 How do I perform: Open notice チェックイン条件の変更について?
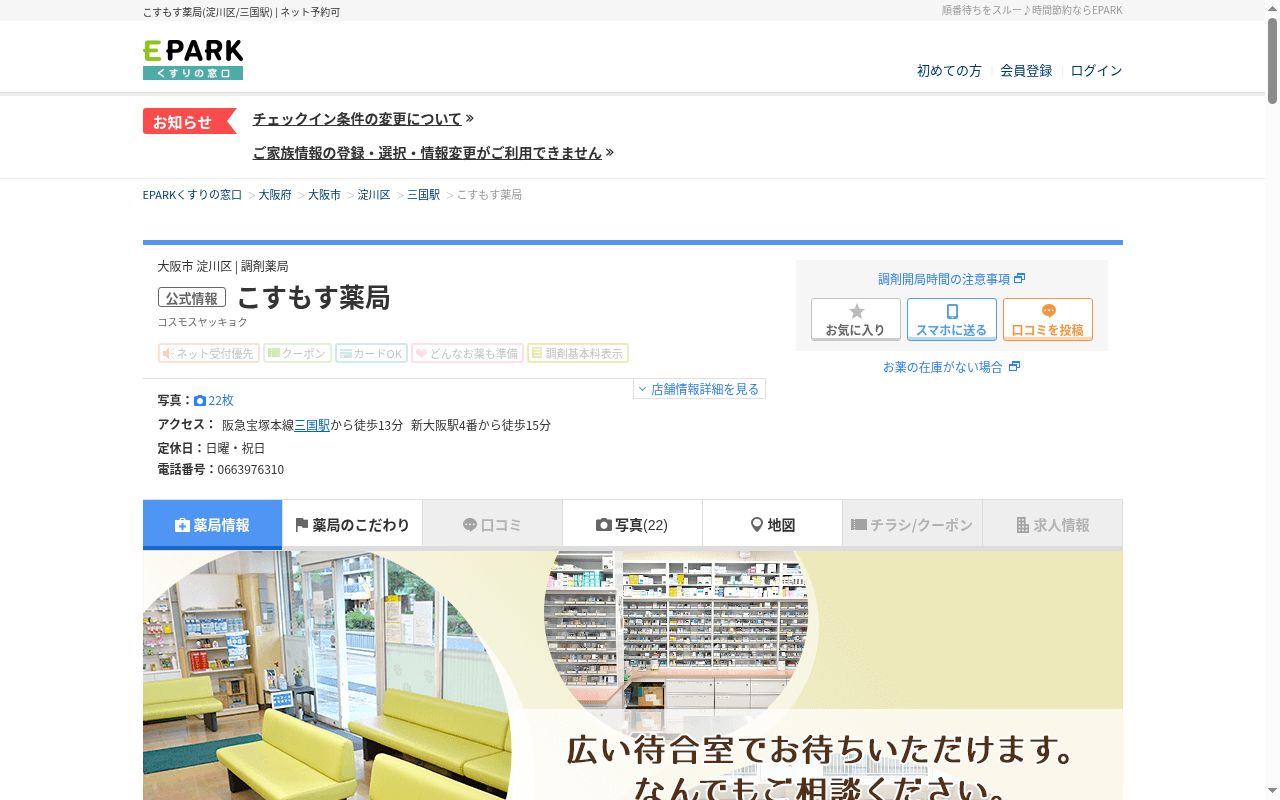point(357,119)
